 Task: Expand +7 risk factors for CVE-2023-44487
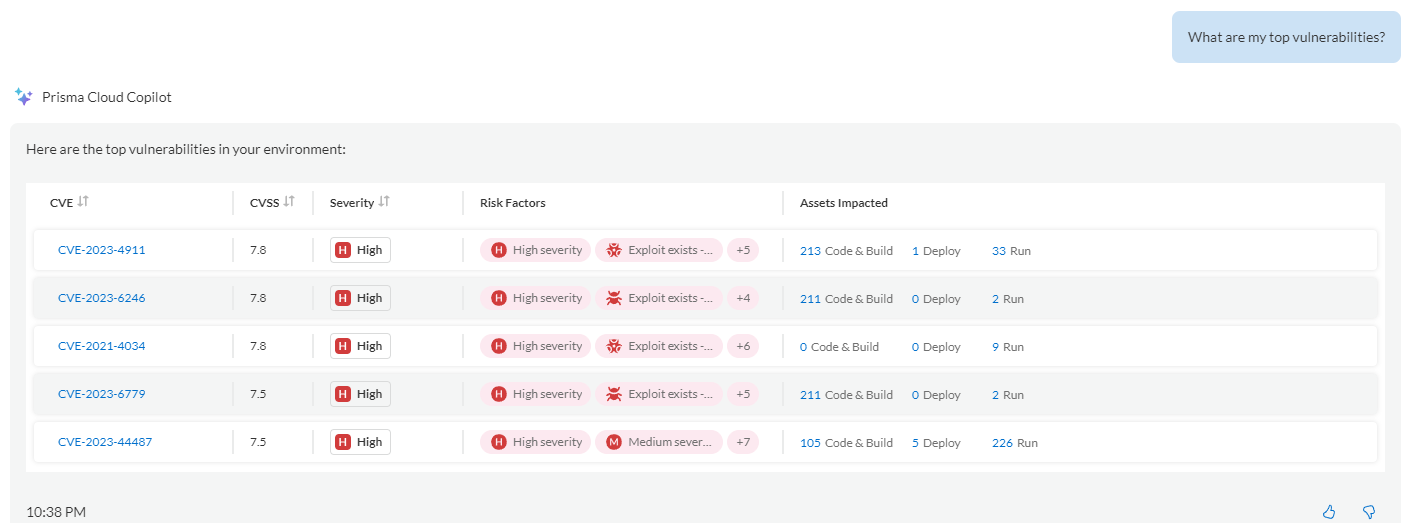(x=743, y=442)
